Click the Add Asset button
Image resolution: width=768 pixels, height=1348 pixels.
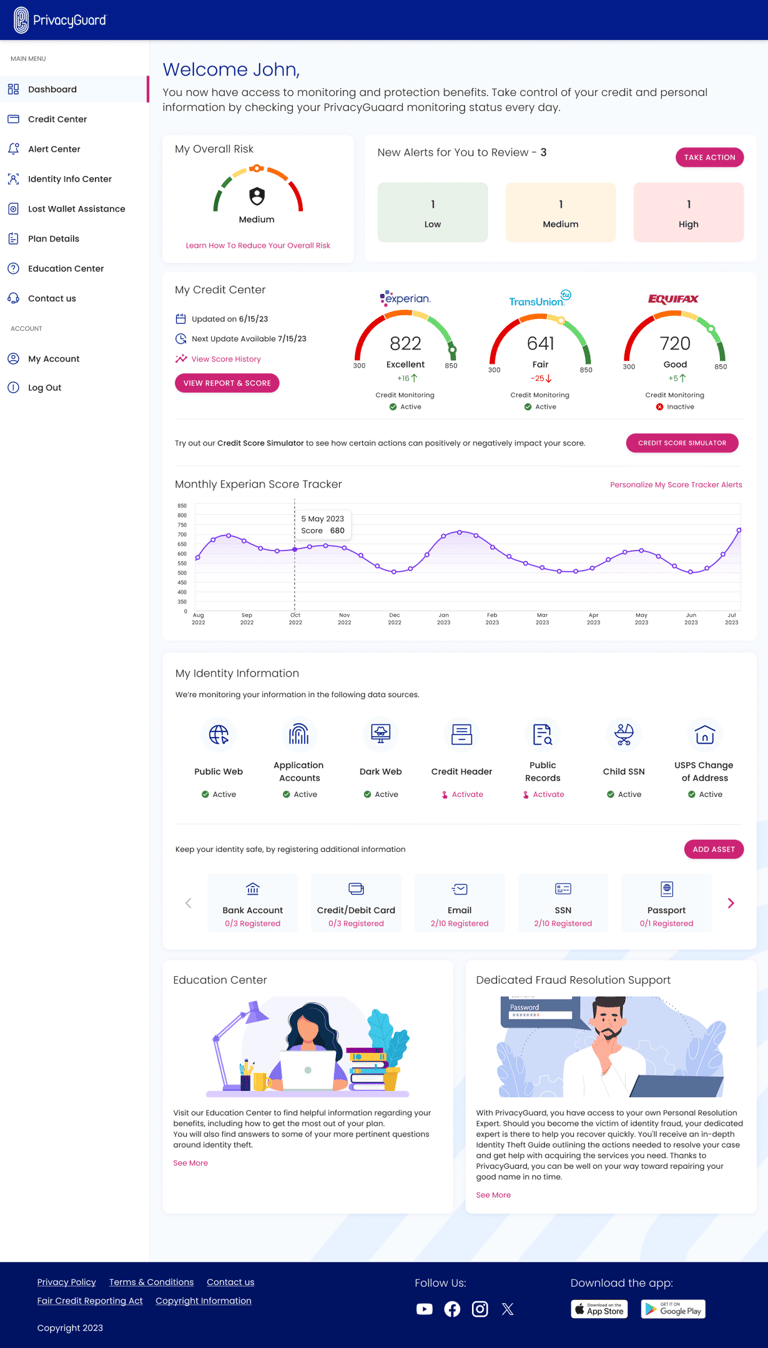point(714,849)
